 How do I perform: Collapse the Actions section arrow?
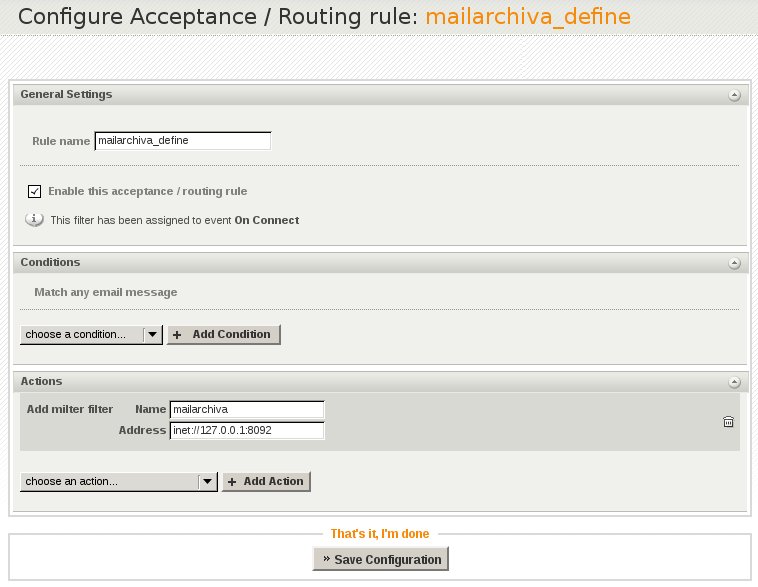coord(734,382)
